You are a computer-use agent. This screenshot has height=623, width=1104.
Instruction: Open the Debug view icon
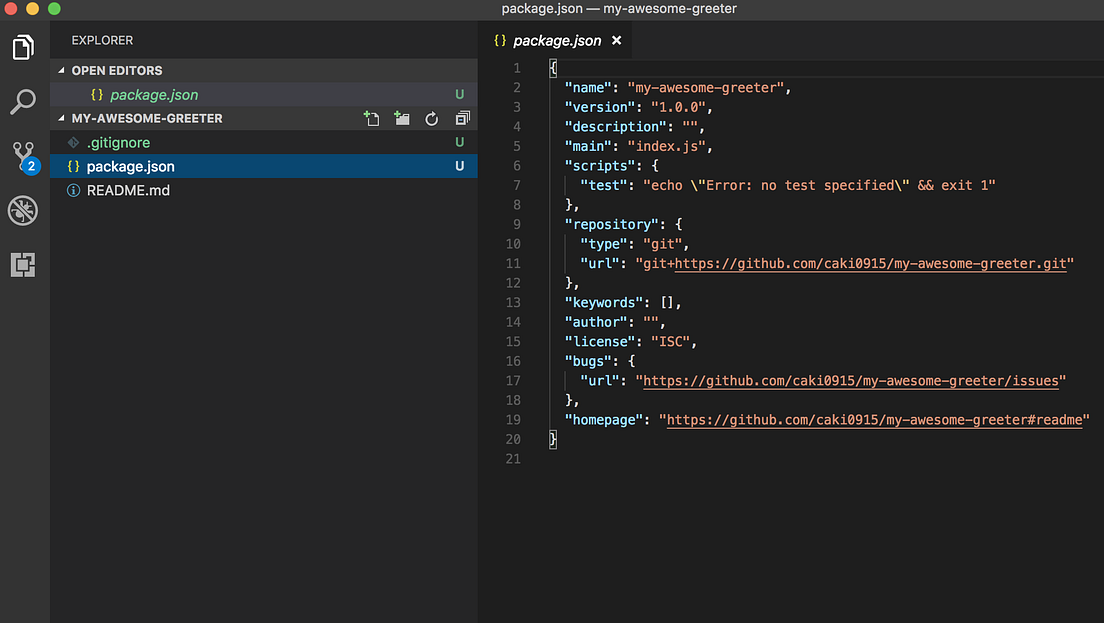(x=22, y=210)
